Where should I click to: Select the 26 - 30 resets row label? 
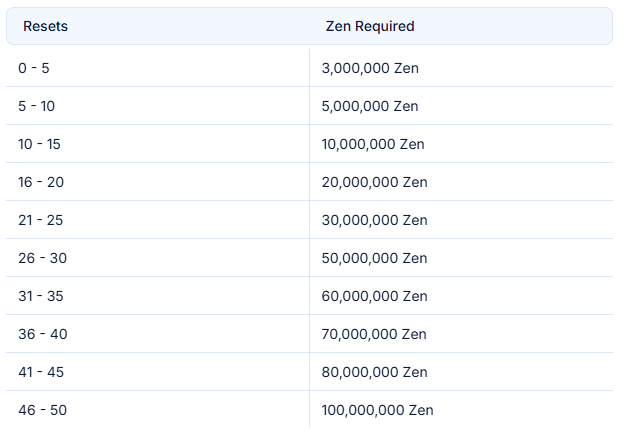42,258
